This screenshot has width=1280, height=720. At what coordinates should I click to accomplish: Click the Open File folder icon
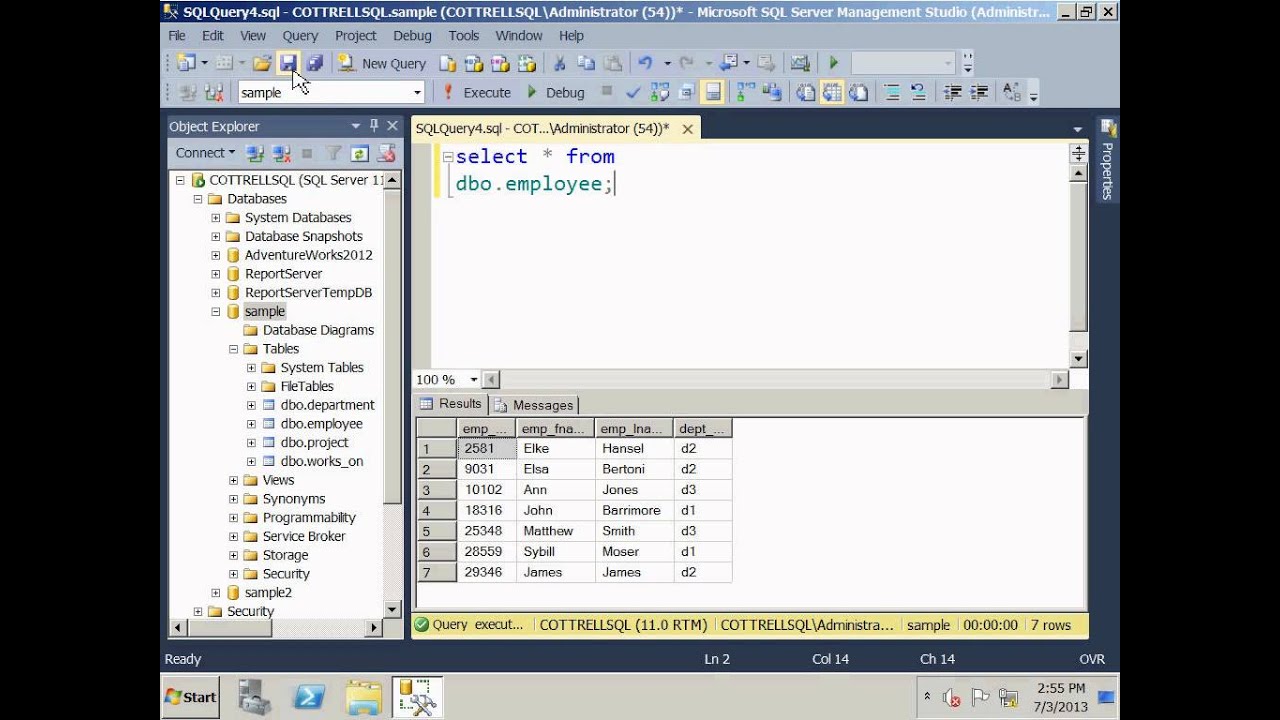(x=261, y=63)
